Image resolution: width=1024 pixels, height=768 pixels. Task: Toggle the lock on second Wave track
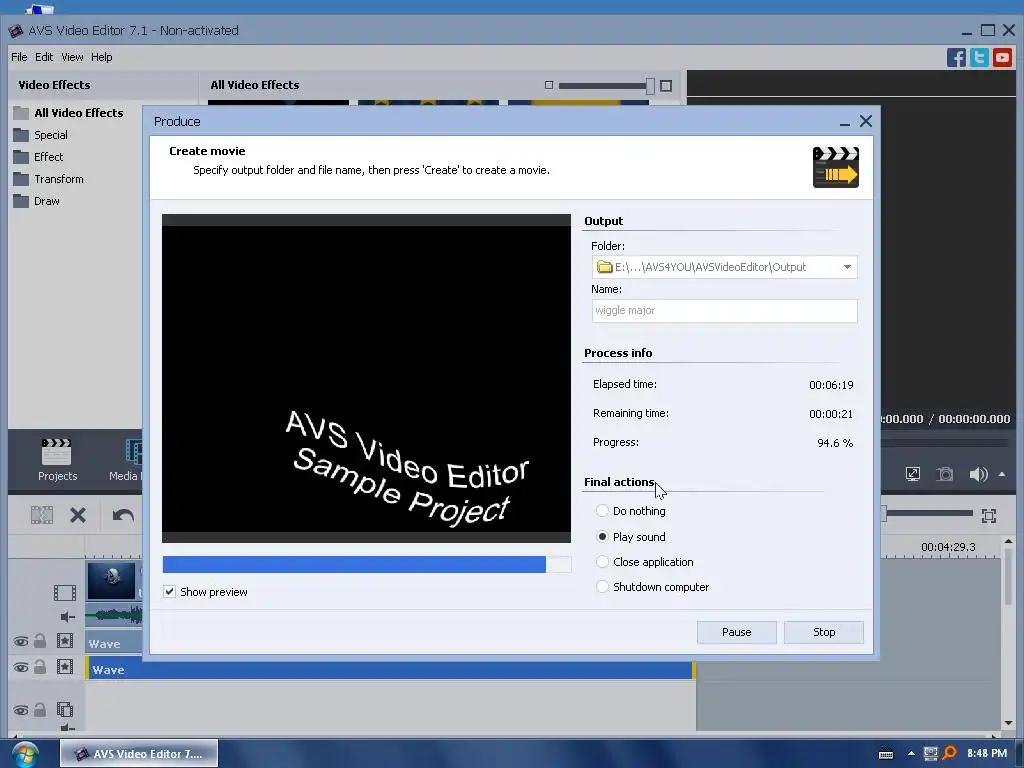tap(40, 667)
